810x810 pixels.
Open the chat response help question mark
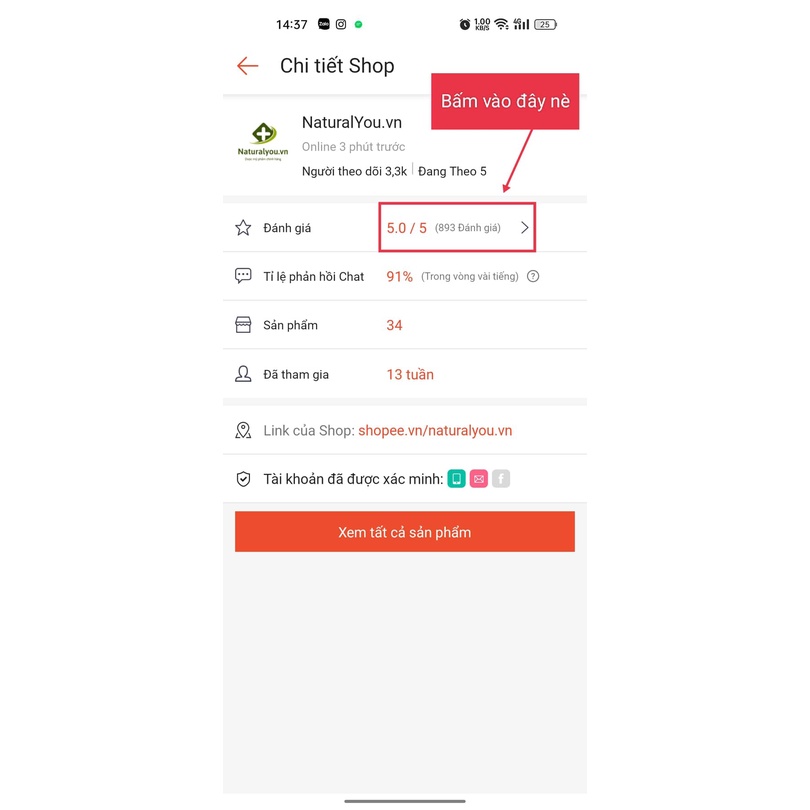[x=533, y=276]
